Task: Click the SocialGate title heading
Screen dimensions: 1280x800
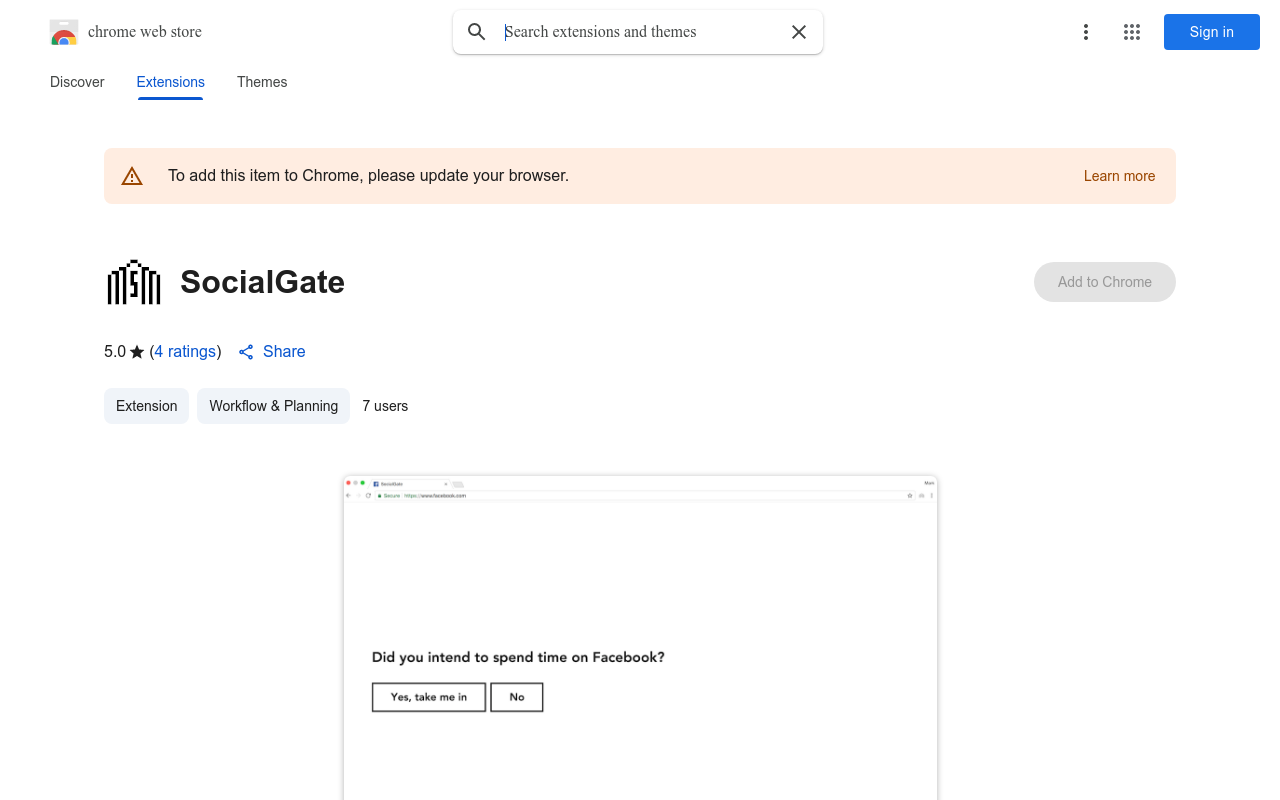Action: tap(262, 282)
